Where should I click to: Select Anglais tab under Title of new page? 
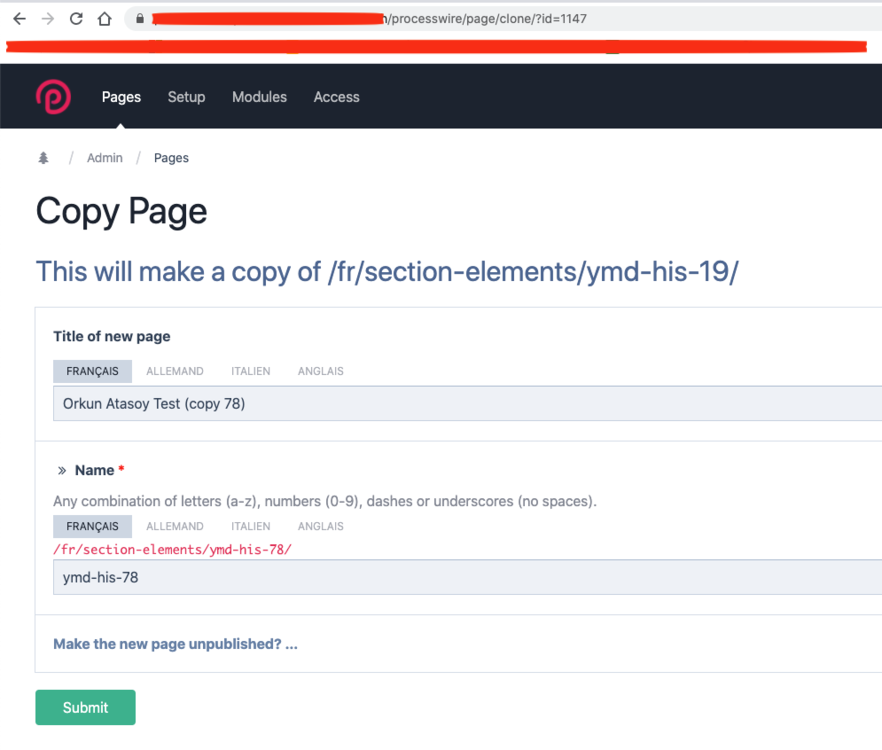(x=320, y=371)
